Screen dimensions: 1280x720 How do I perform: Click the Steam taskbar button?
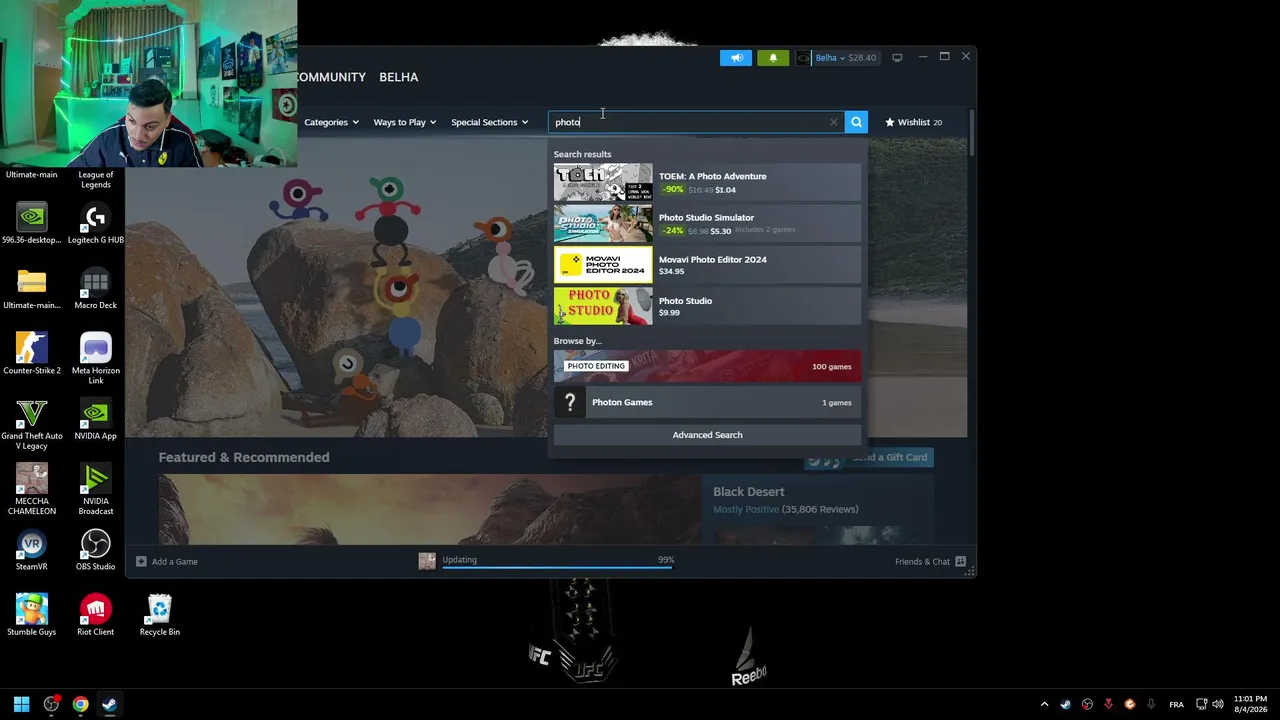coord(109,704)
